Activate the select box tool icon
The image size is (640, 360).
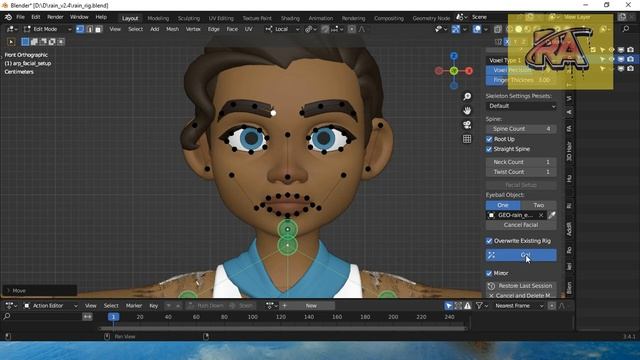(x=25, y=42)
